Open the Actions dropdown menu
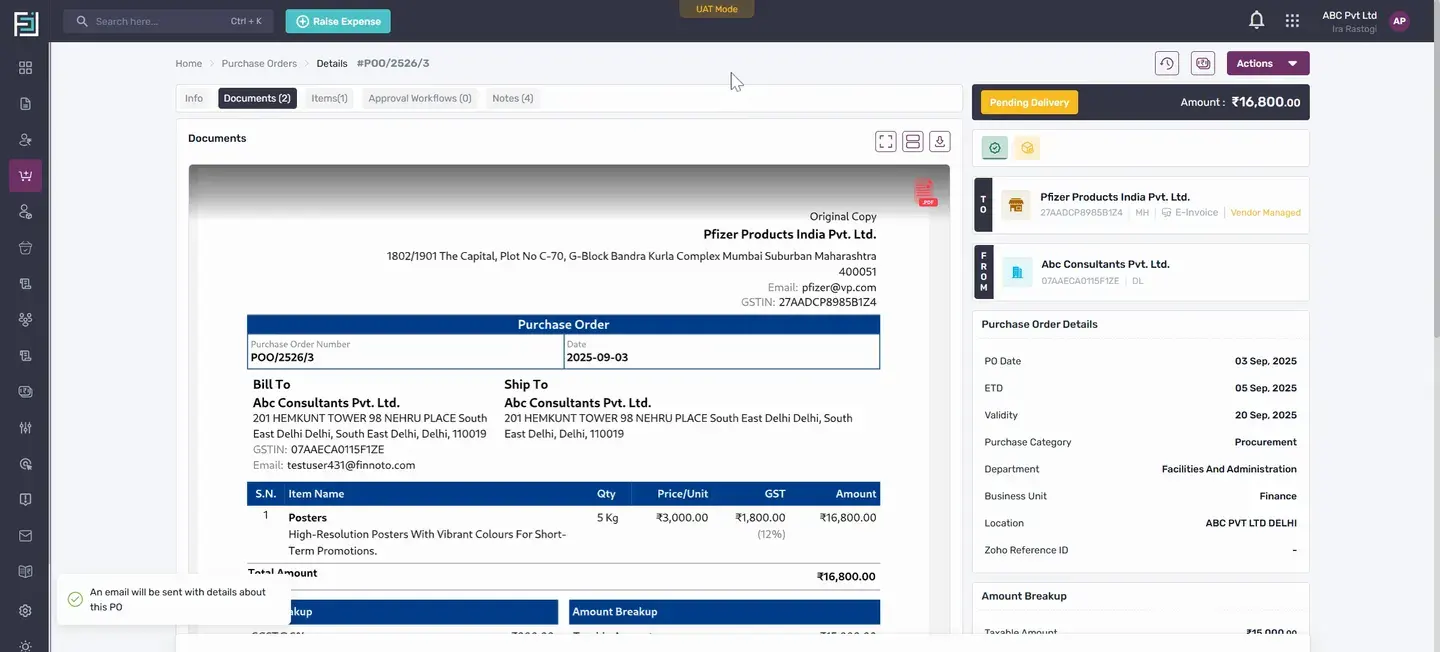 pos(1268,63)
